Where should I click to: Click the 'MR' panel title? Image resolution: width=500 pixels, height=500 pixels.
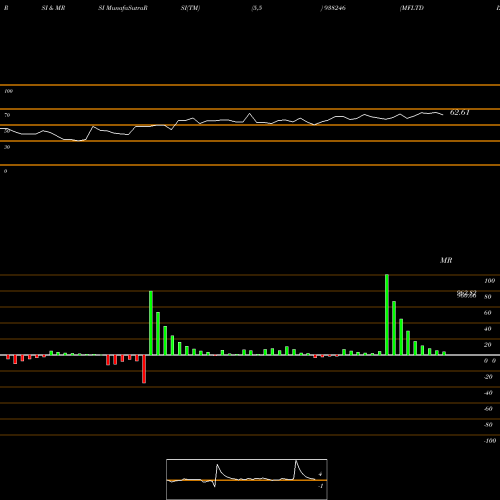[446, 260]
